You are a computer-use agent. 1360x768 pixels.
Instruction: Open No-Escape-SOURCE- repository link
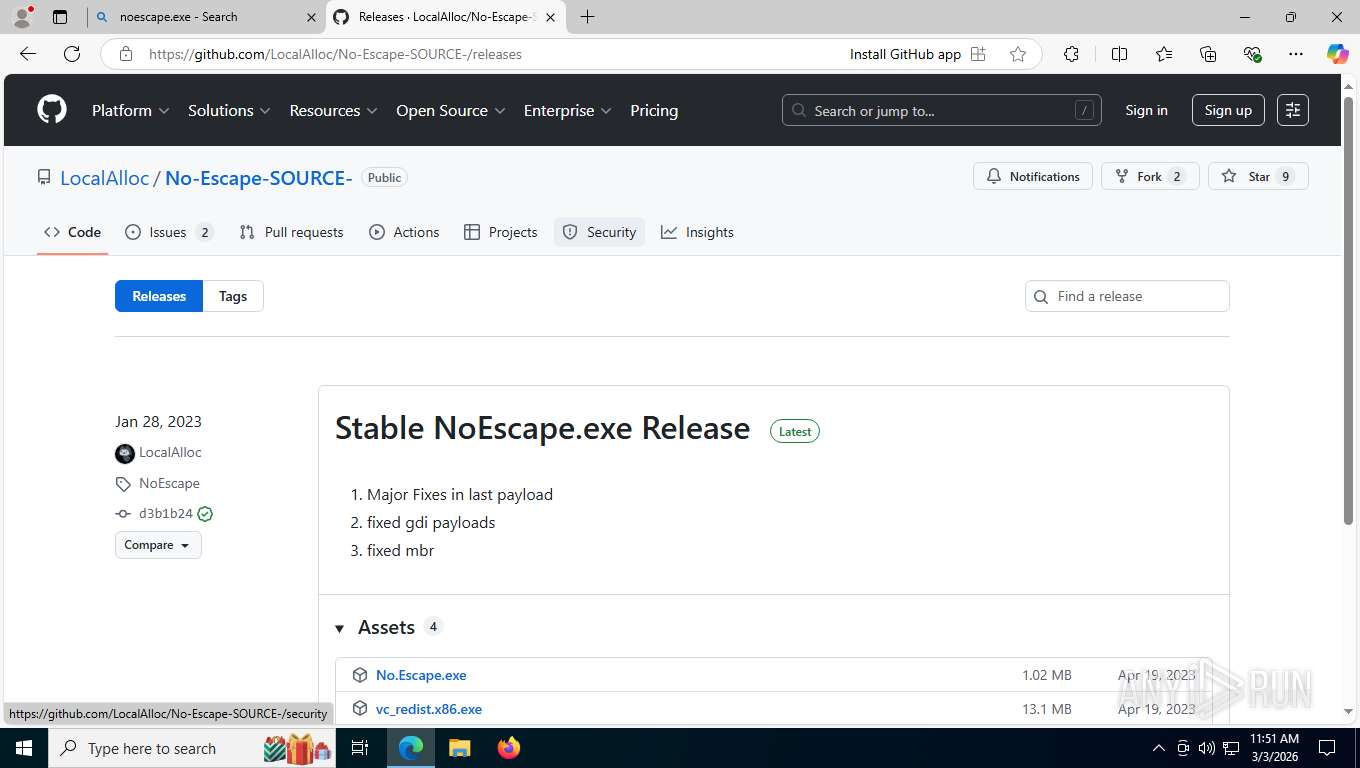[258, 178]
